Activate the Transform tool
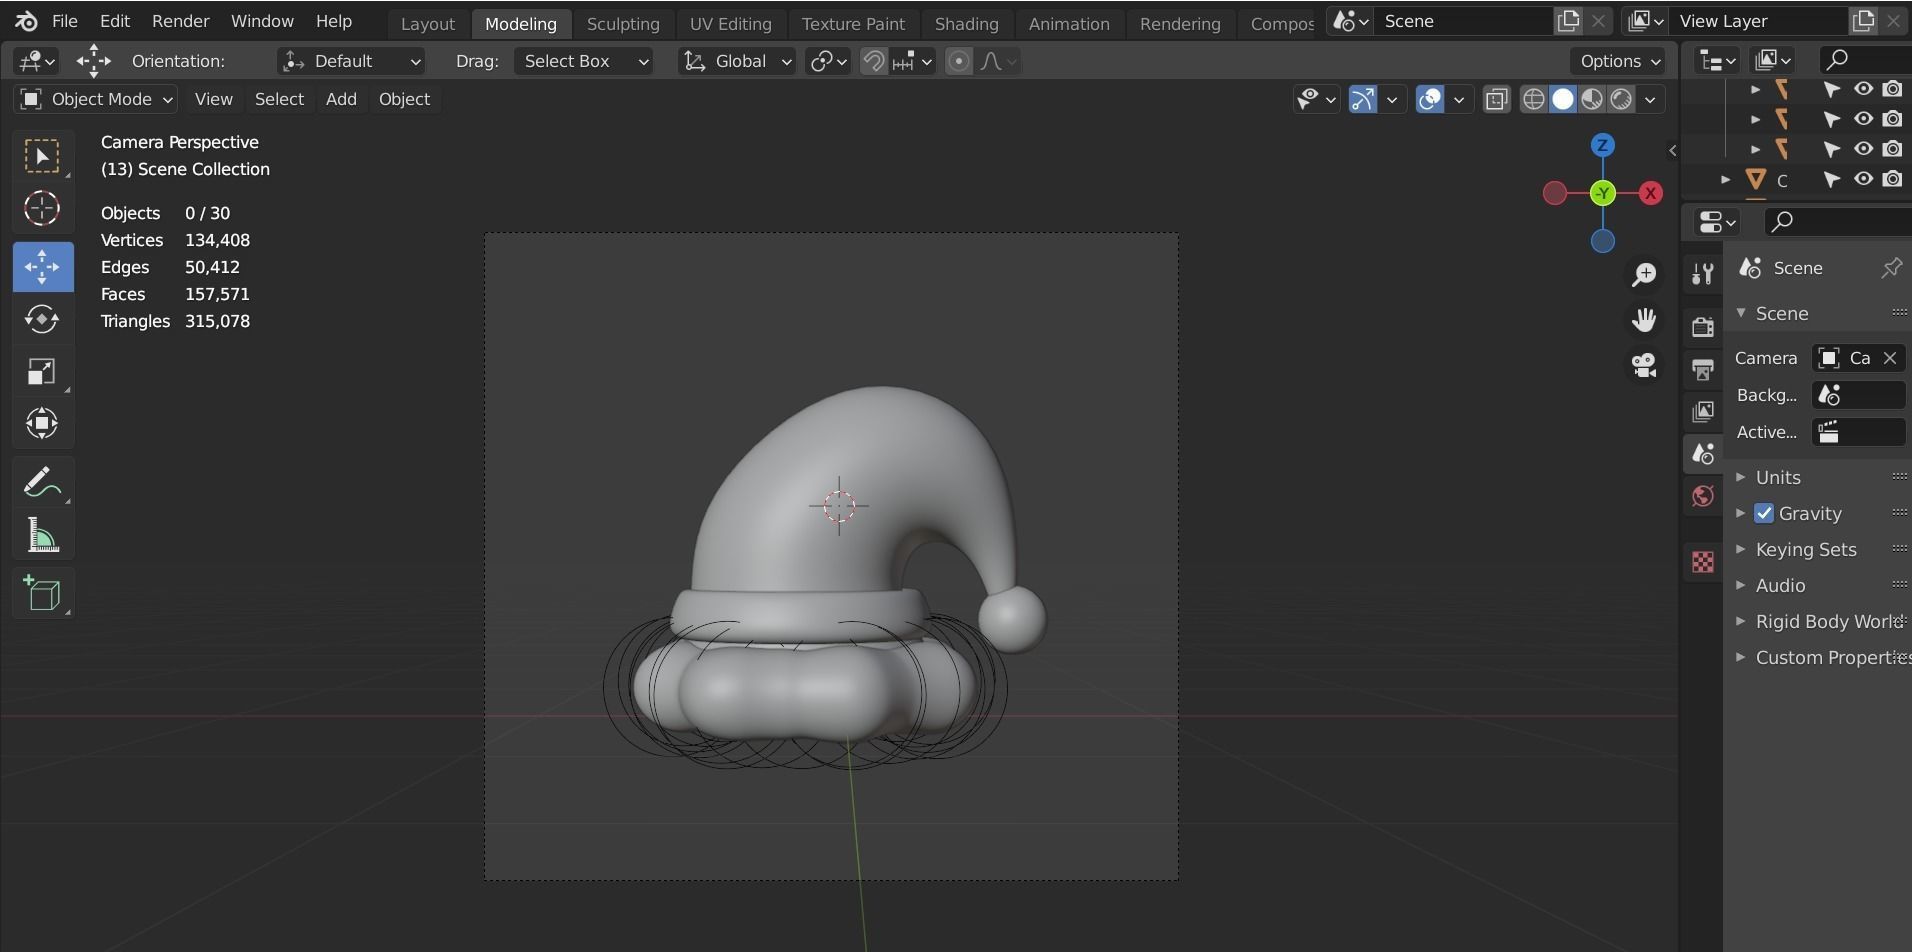 click(43, 423)
